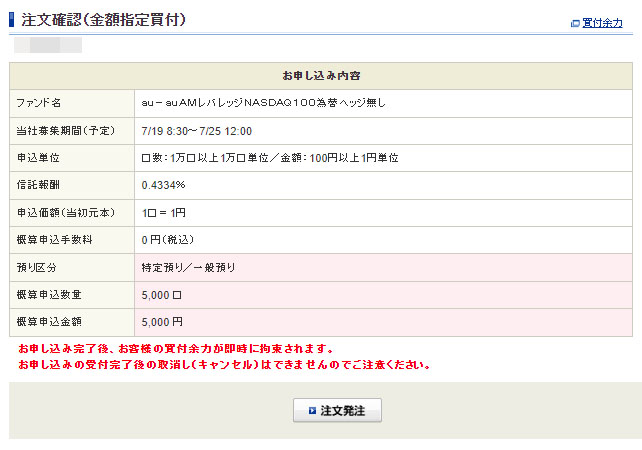
Task: Click the ファンド名 row label
Action: pyautogui.click(x=39, y=103)
